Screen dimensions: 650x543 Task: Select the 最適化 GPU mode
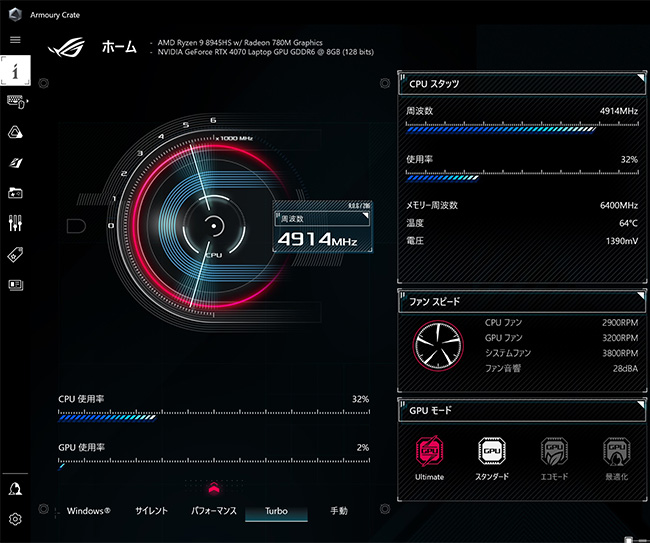coord(616,458)
